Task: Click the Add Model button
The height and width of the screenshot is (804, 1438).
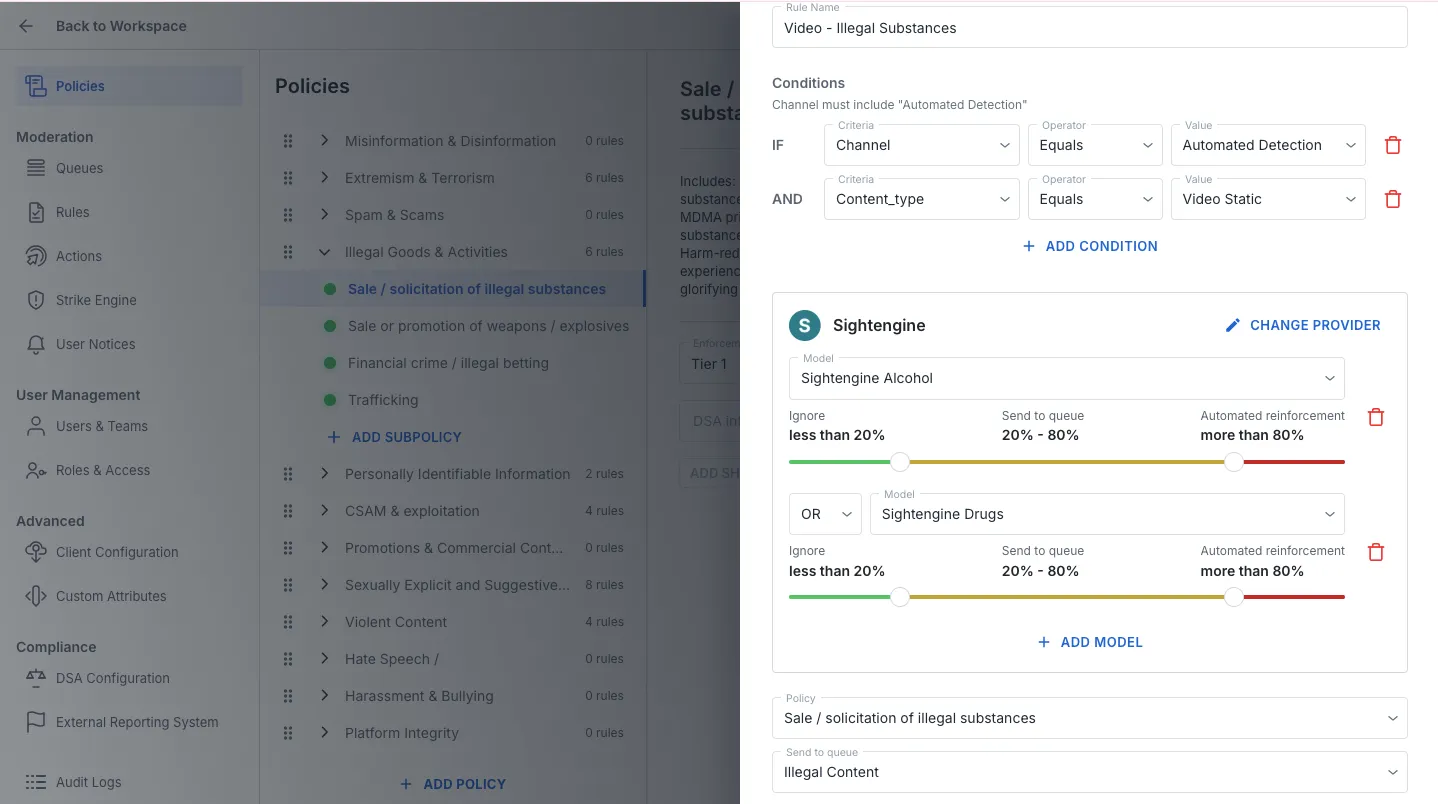Action: 1090,642
